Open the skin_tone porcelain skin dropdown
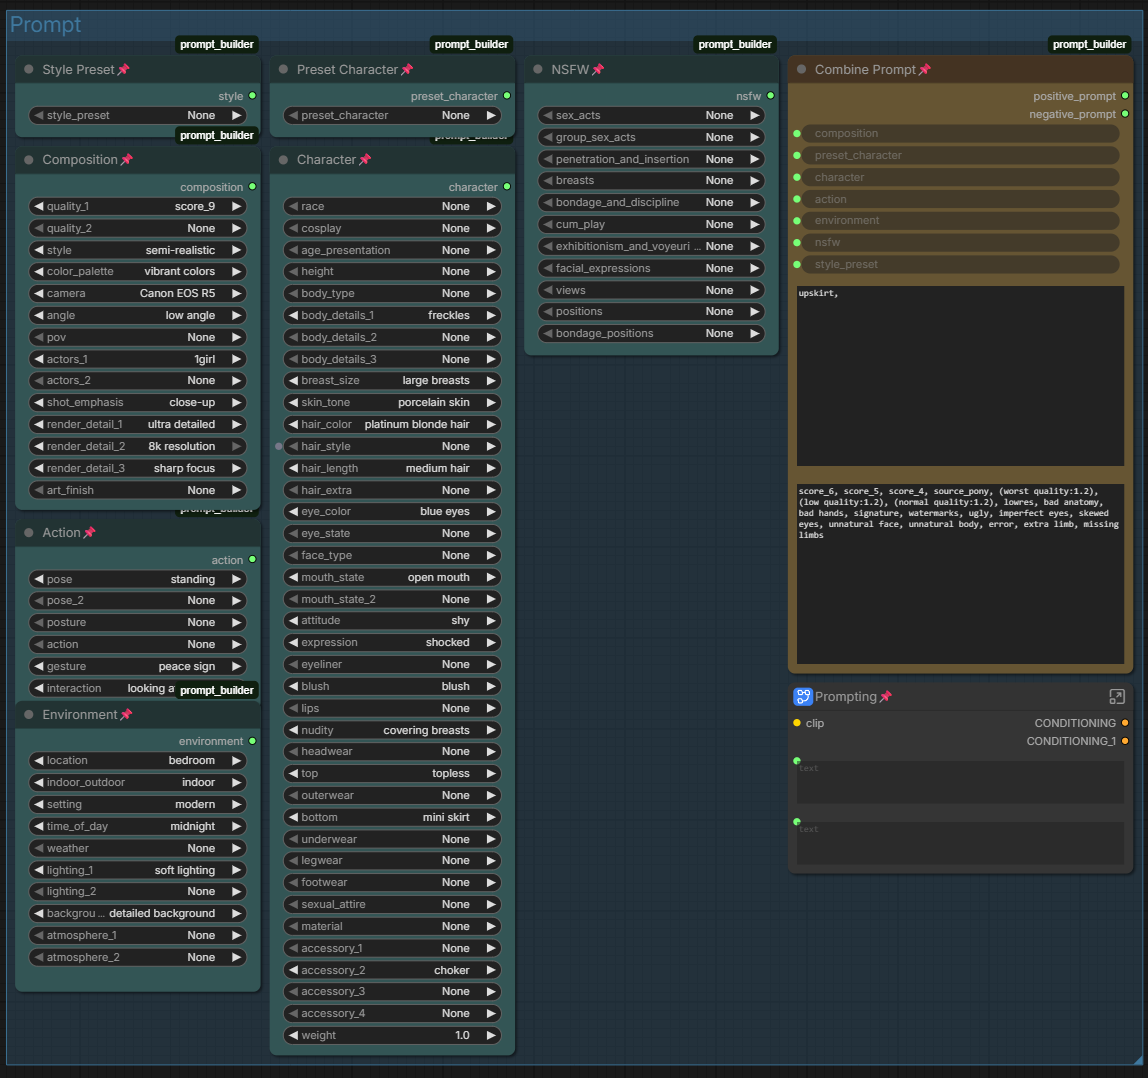Image resolution: width=1148 pixels, height=1078 pixels. (392, 403)
